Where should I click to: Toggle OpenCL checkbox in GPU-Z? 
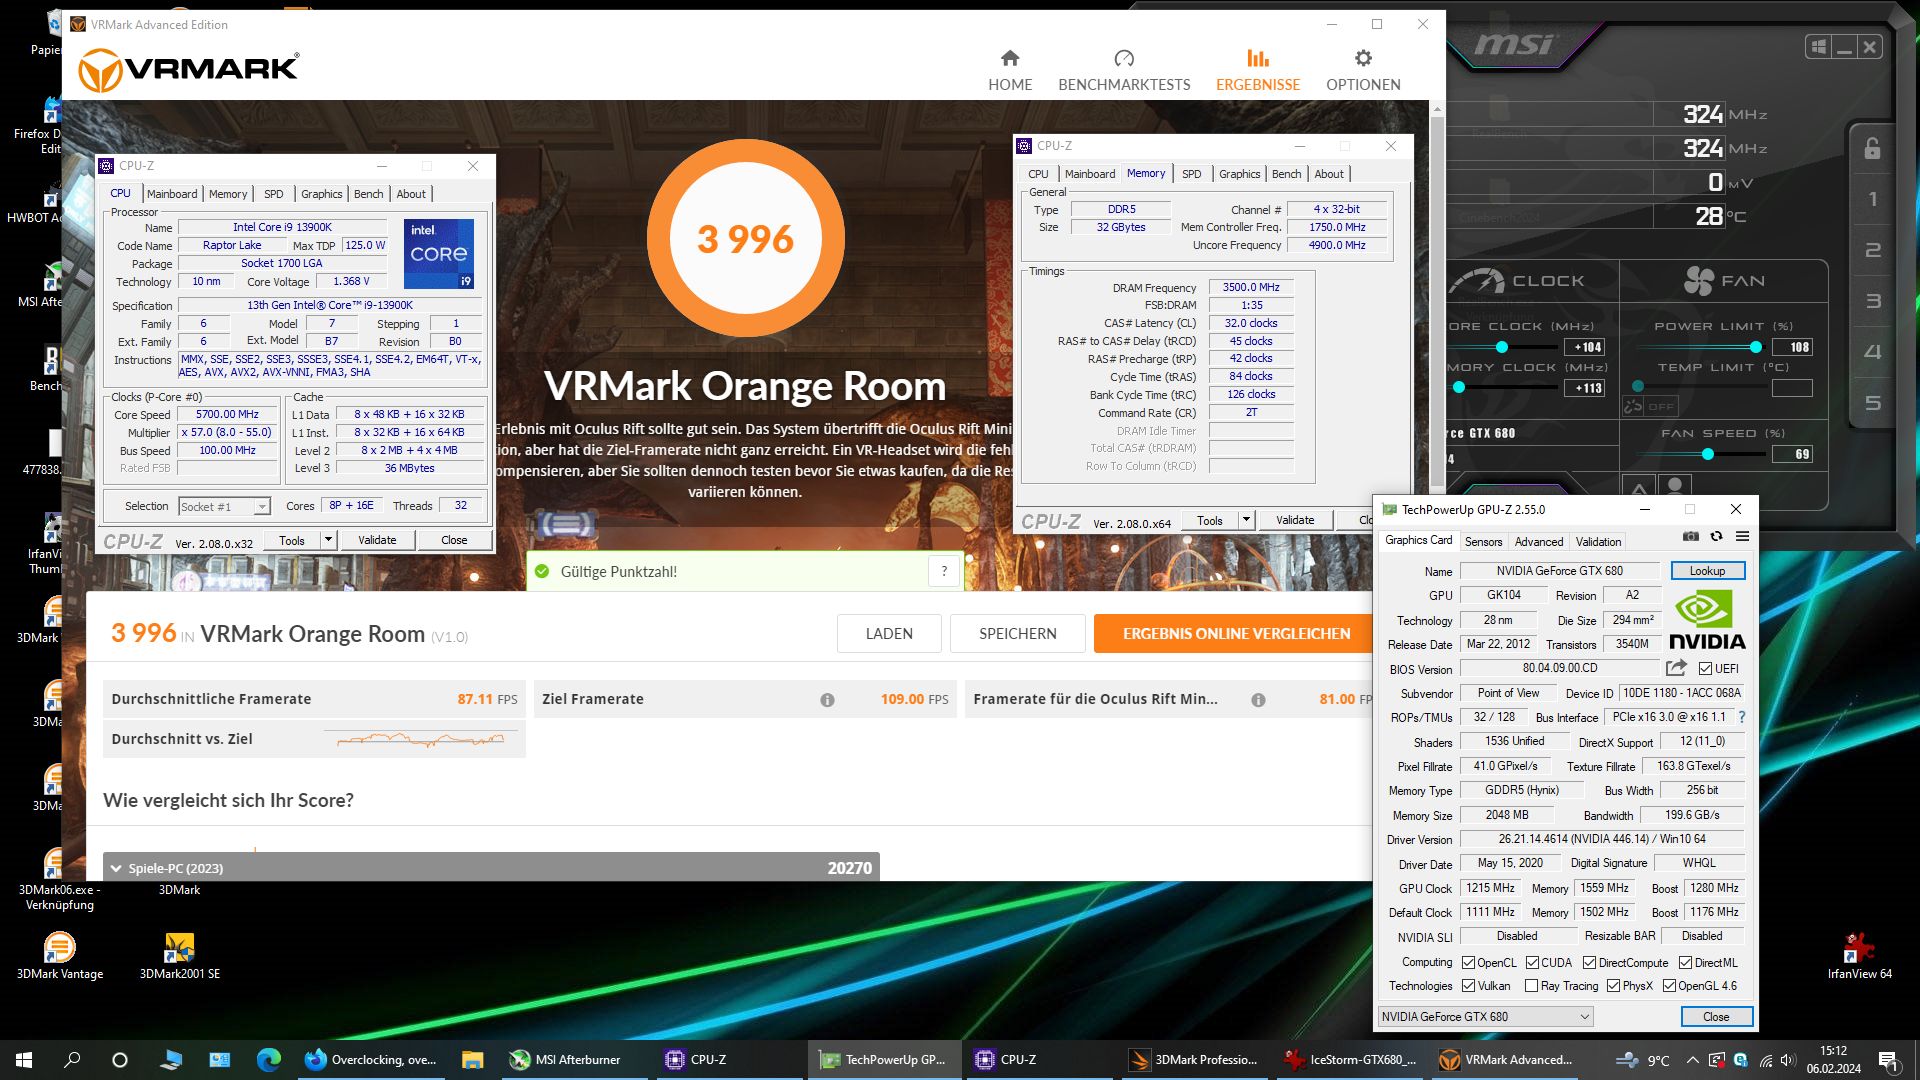click(1468, 962)
